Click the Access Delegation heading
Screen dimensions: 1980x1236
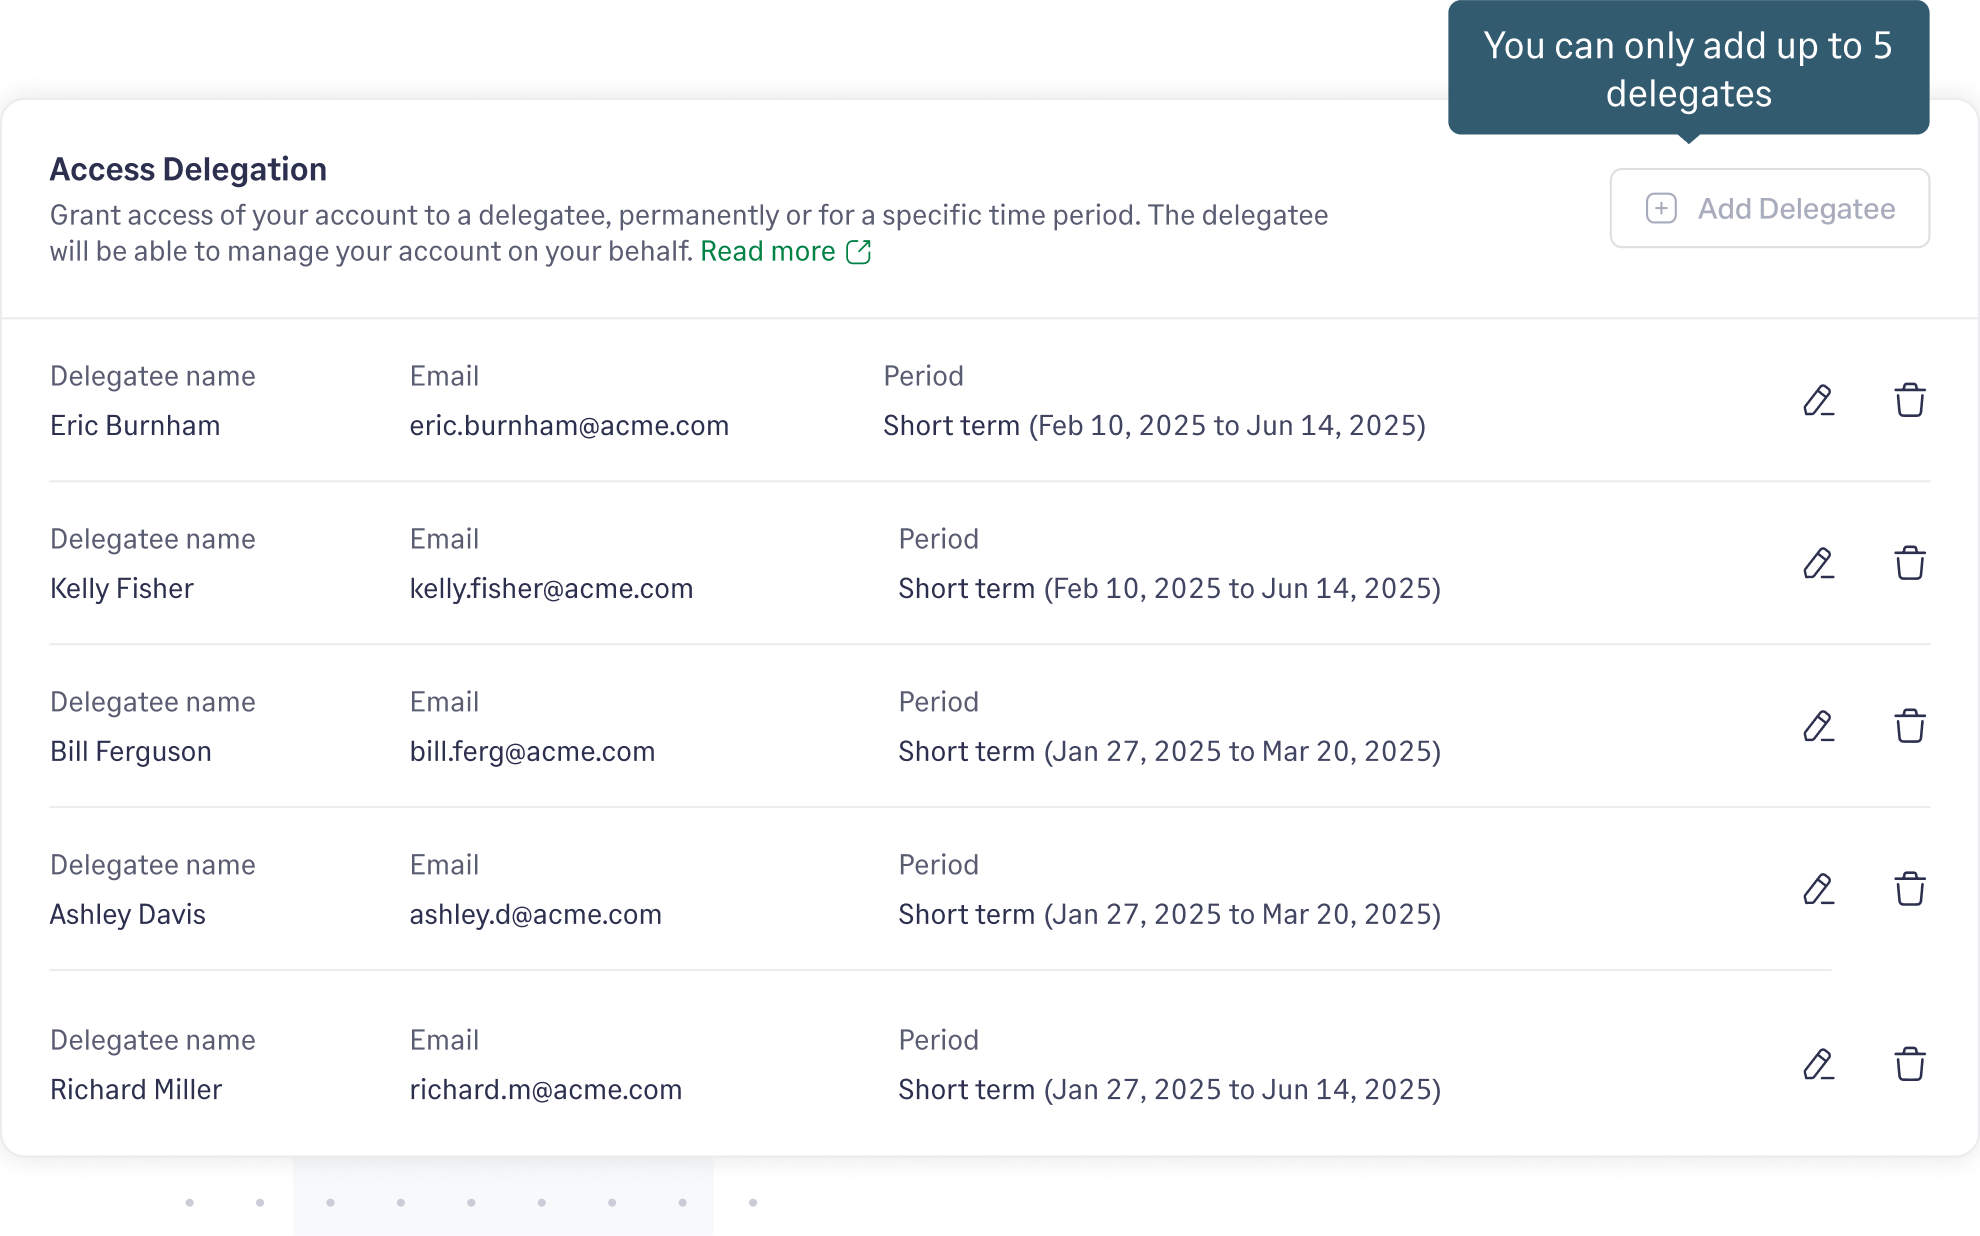tap(188, 169)
